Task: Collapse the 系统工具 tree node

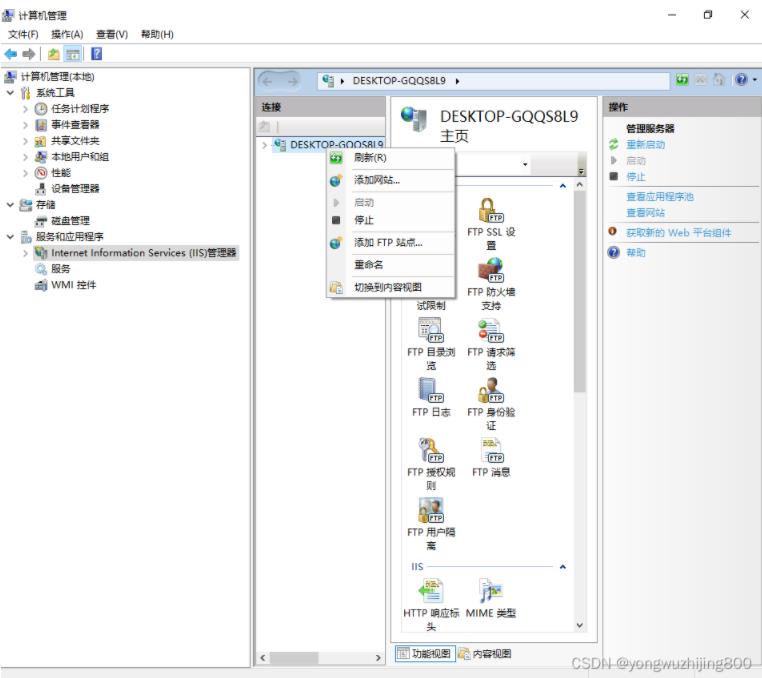Action: coord(10,92)
